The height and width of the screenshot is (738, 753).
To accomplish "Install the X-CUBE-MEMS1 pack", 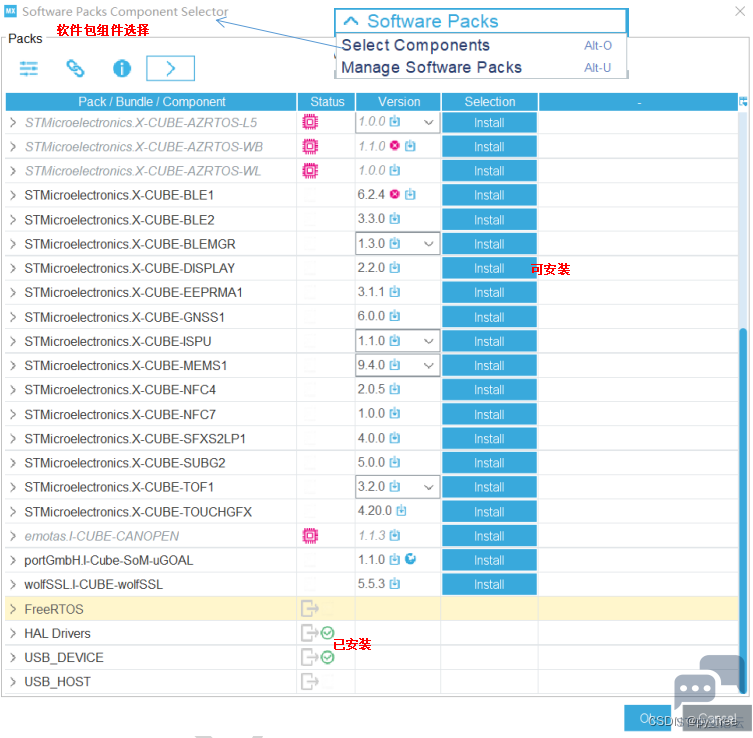I will click(x=489, y=365).
